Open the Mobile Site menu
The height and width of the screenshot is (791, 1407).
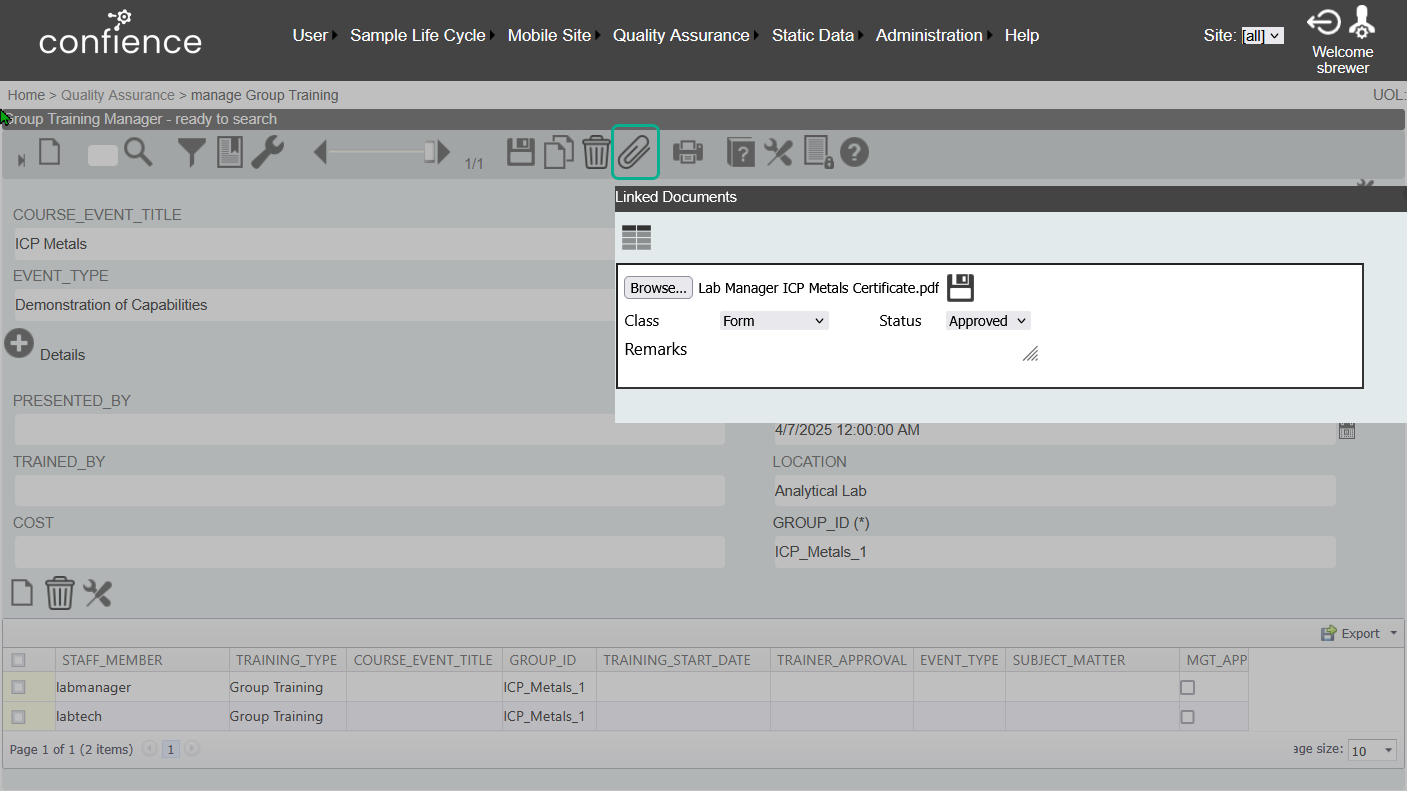pos(549,35)
